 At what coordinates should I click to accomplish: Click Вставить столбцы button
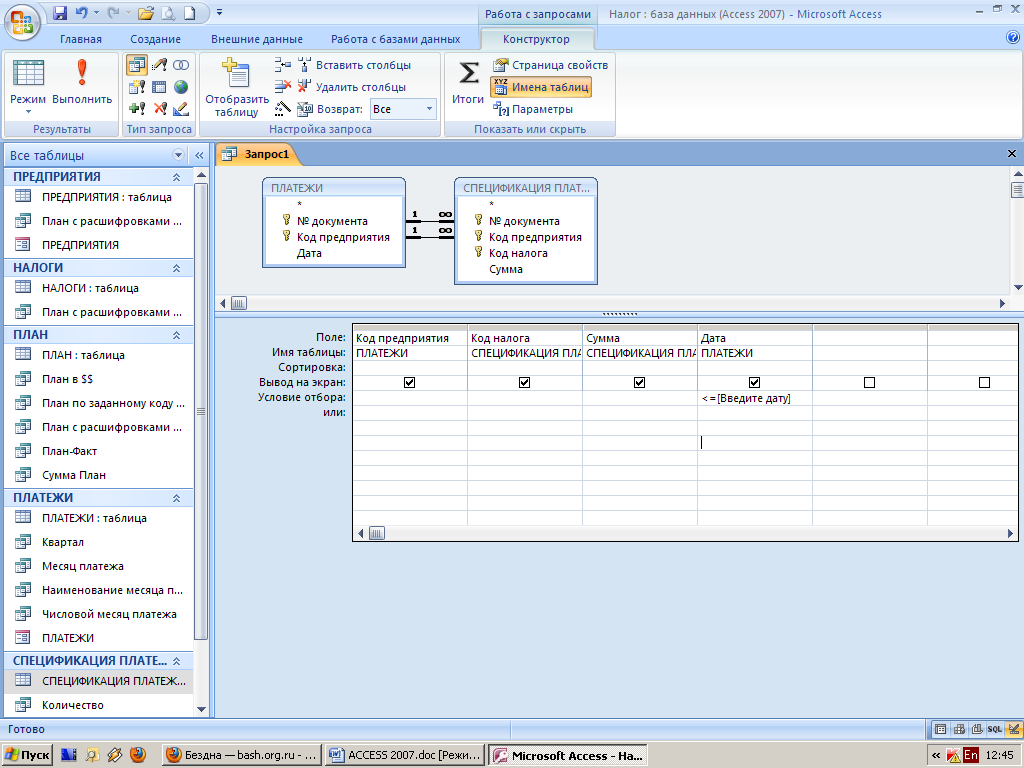point(355,65)
